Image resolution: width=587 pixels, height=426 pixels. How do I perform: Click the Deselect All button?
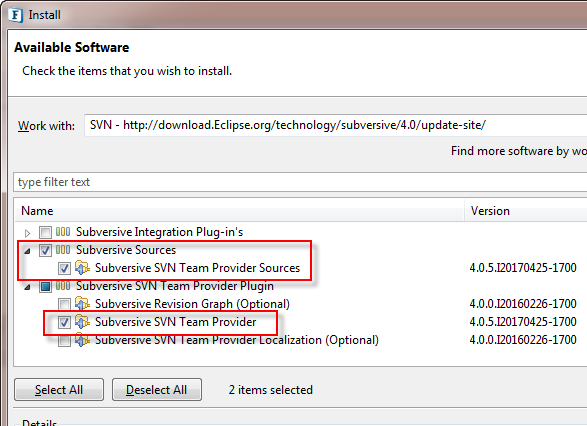(157, 390)
